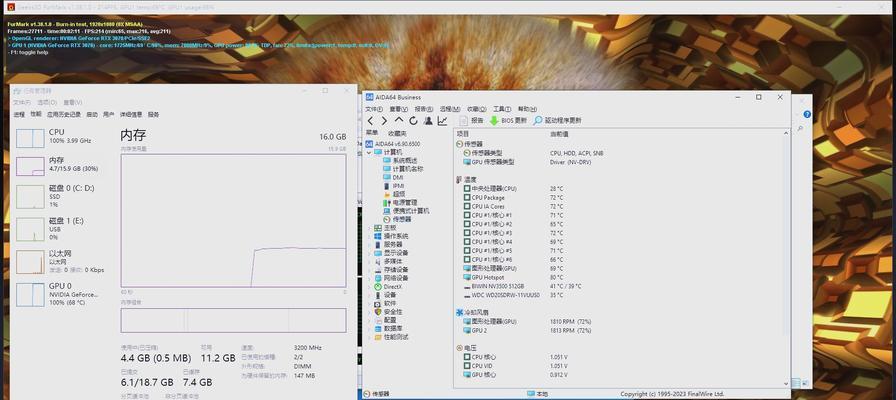Viewport: 896px width, 400px height.
Task: Open AIDA64 远程 menu
Action: point(450,109)
